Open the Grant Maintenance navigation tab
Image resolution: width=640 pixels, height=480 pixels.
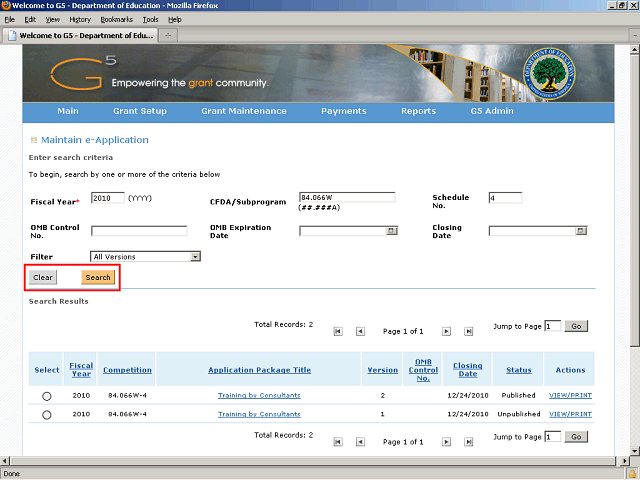(244, 111)
